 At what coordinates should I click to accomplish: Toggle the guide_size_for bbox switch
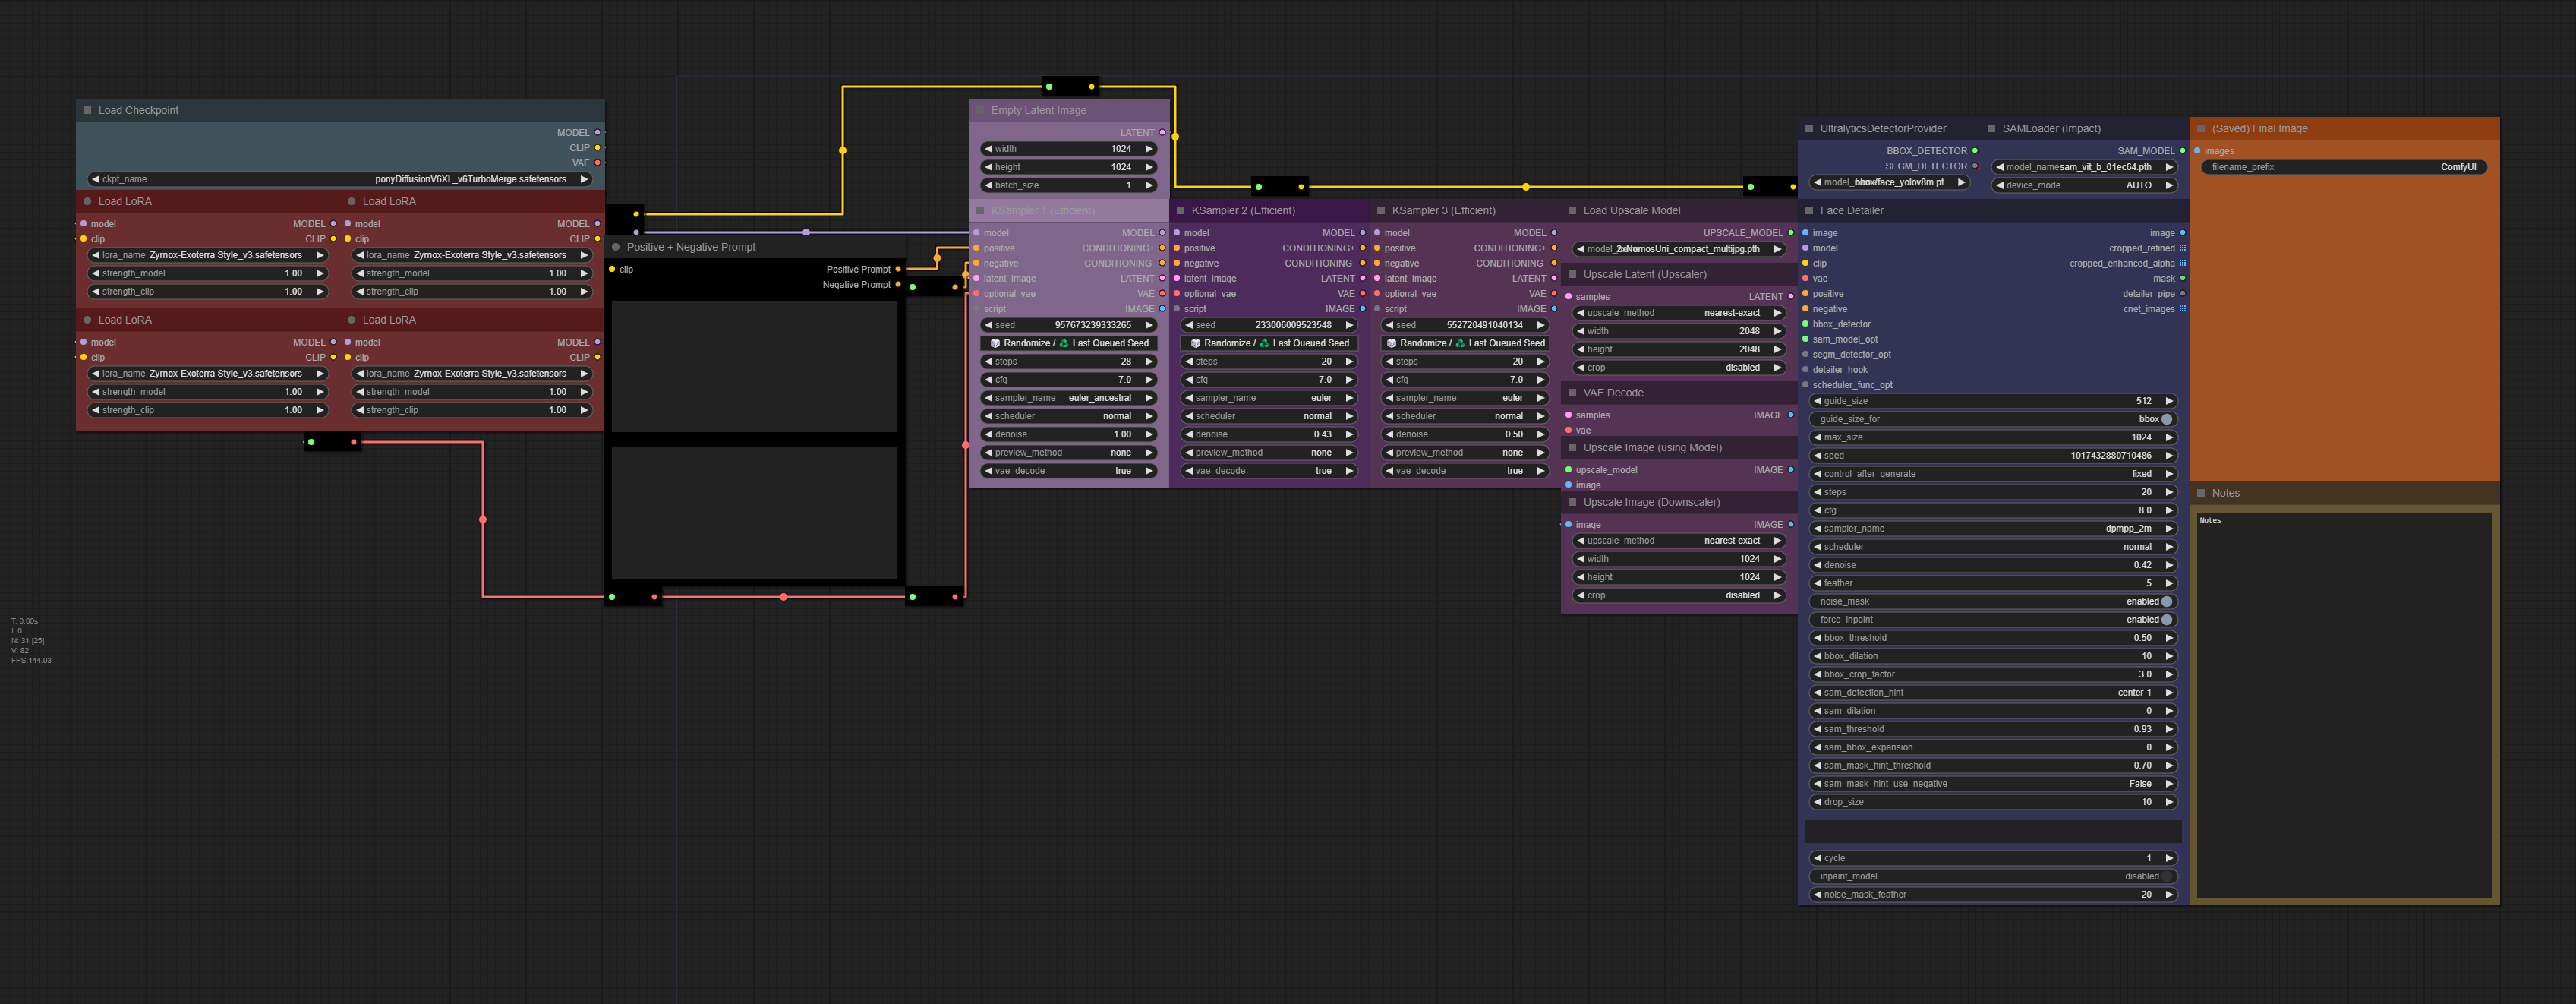(2166, 419)
